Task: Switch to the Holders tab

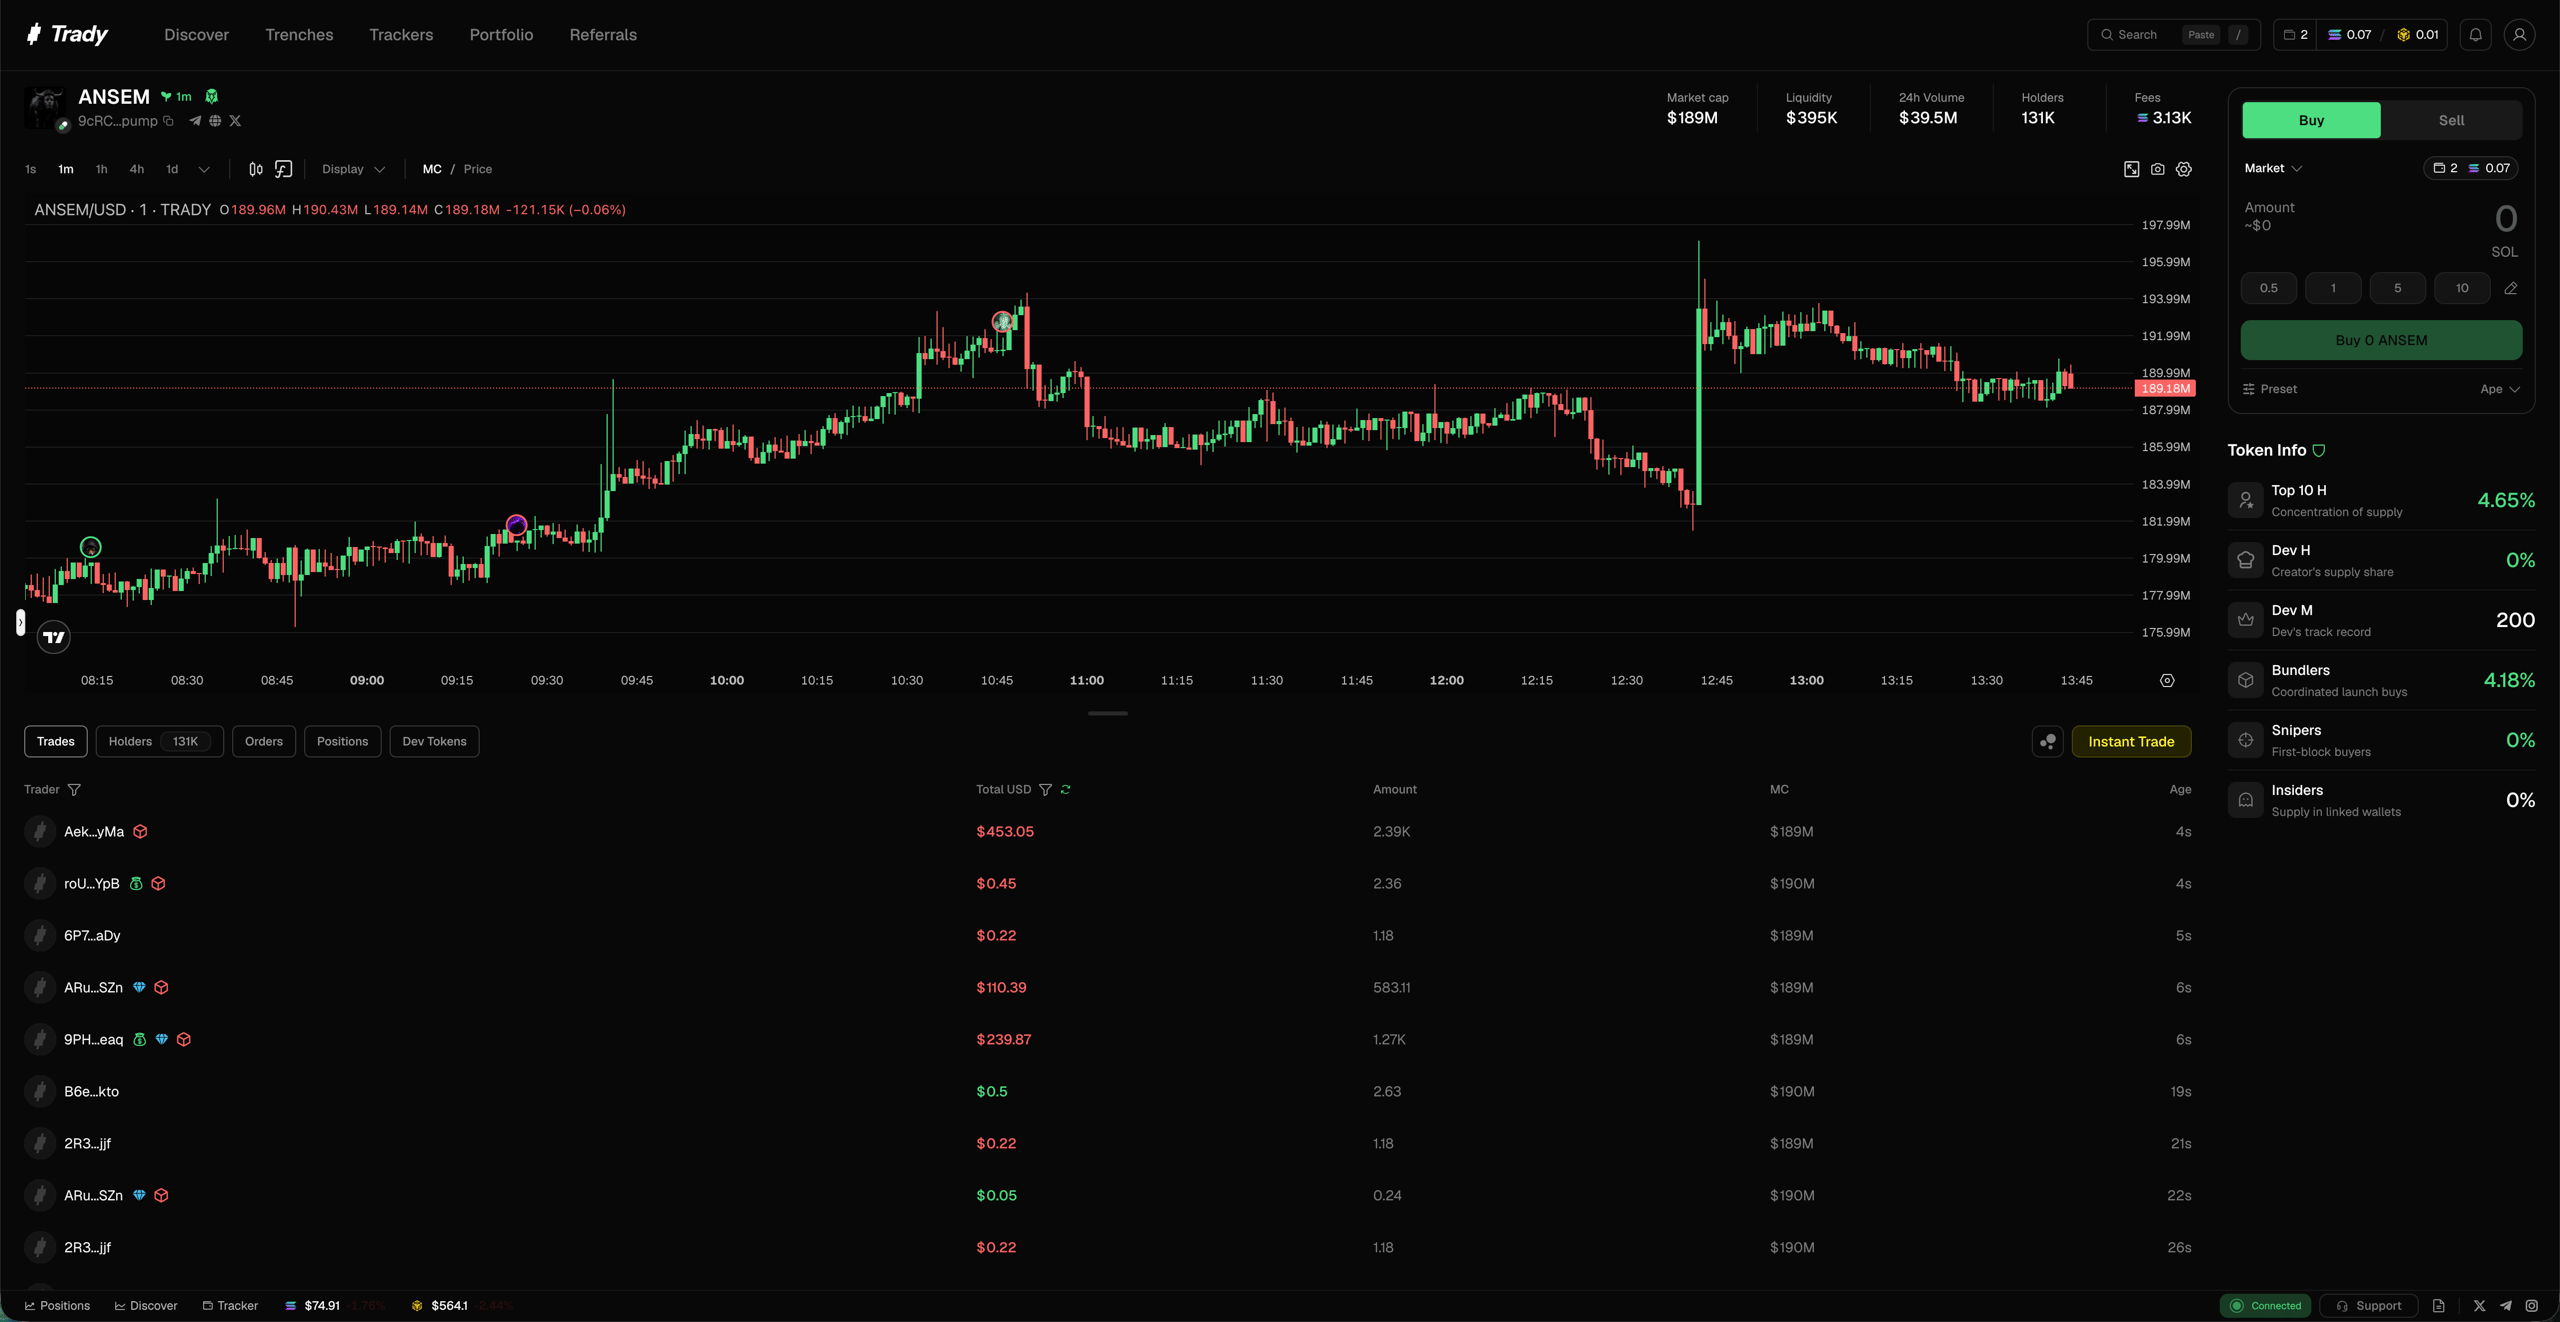Action: point(159,741)
